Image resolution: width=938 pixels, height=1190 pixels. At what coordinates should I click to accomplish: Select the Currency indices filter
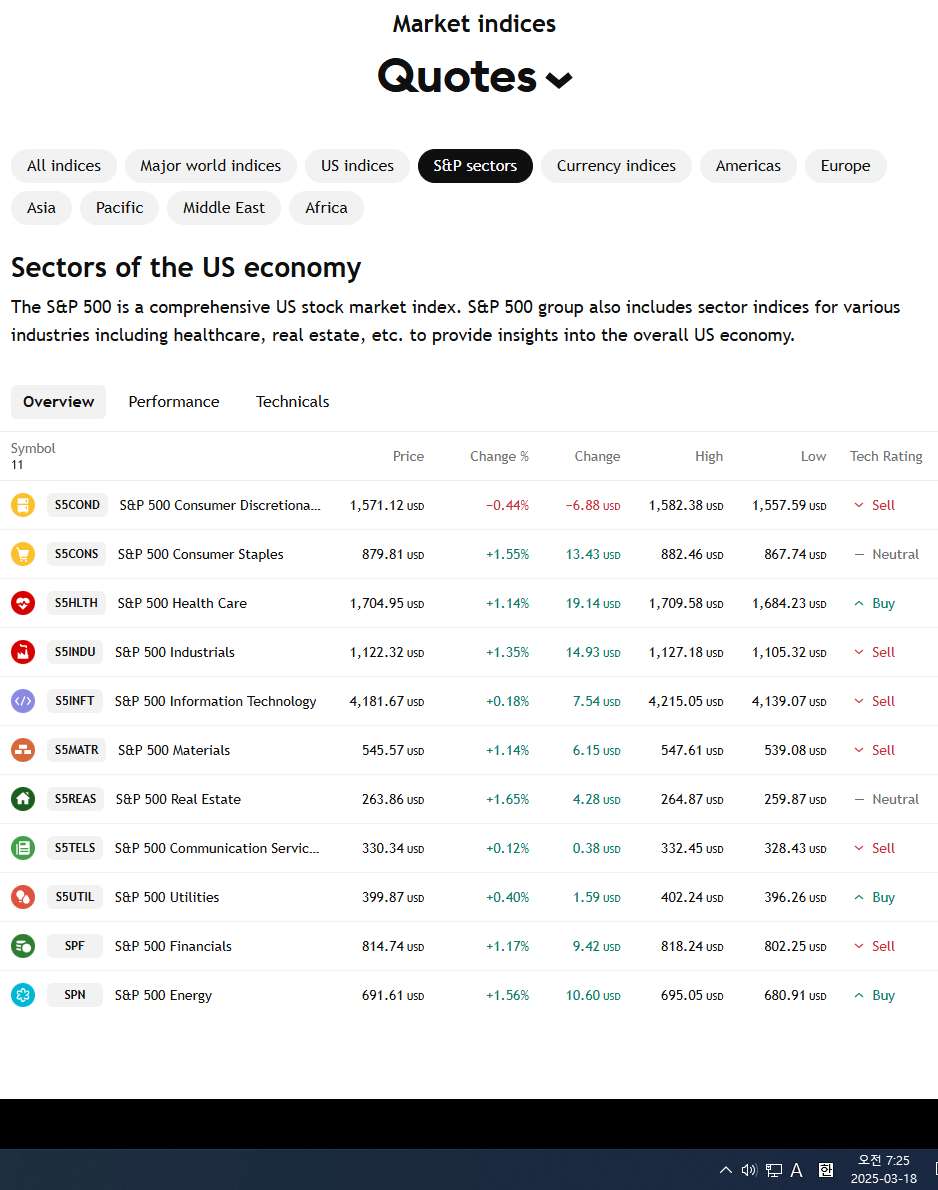[x=616, y=165]
